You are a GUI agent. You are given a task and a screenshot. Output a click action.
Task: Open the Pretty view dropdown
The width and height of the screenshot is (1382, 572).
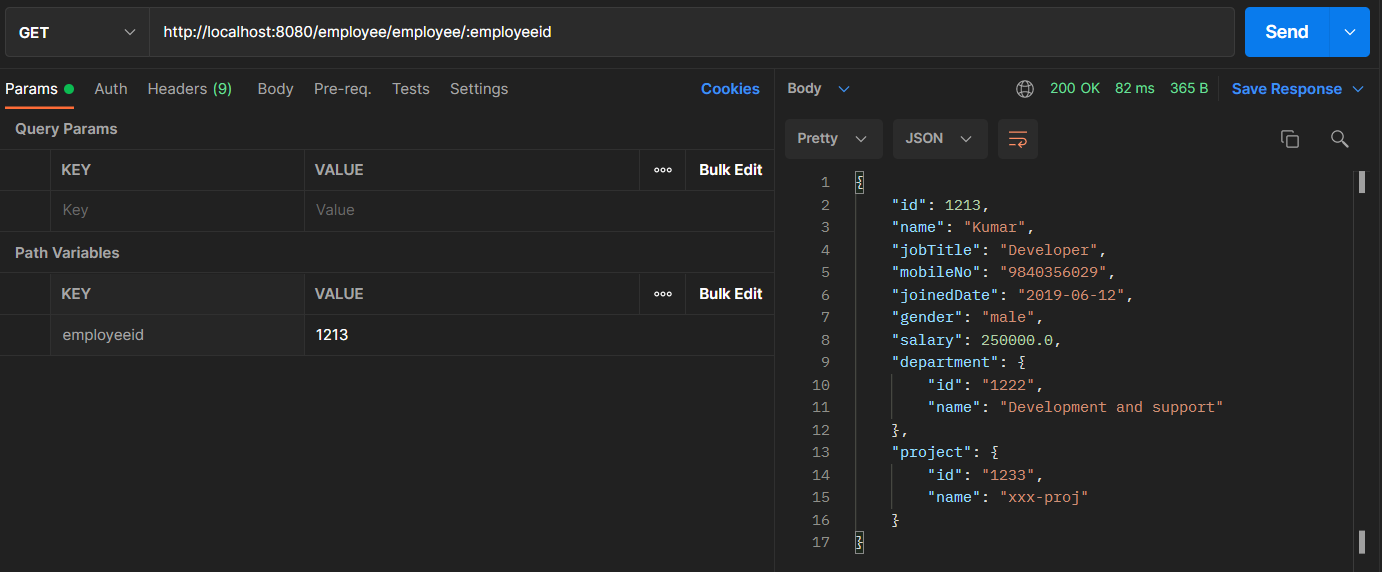834,139
